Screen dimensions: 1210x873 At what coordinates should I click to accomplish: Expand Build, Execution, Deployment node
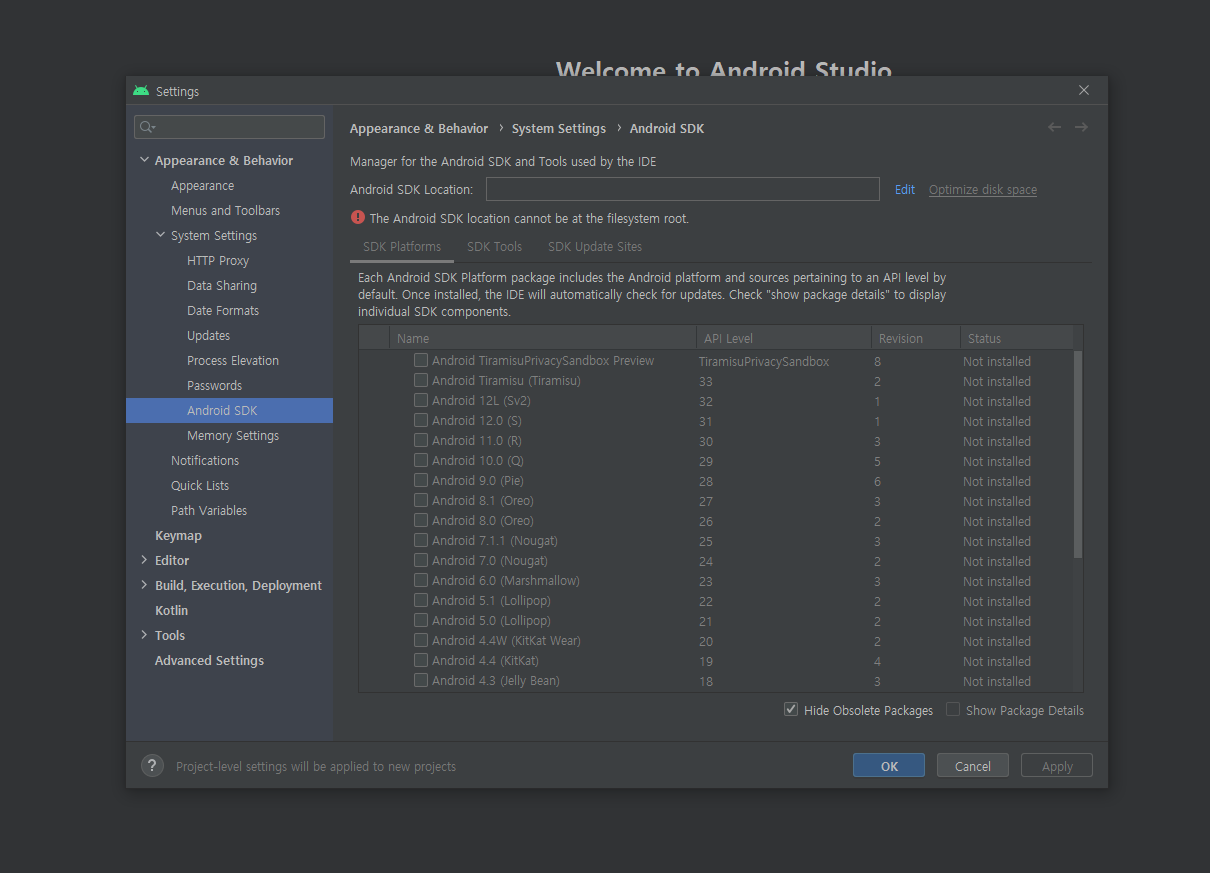(144, 585)
